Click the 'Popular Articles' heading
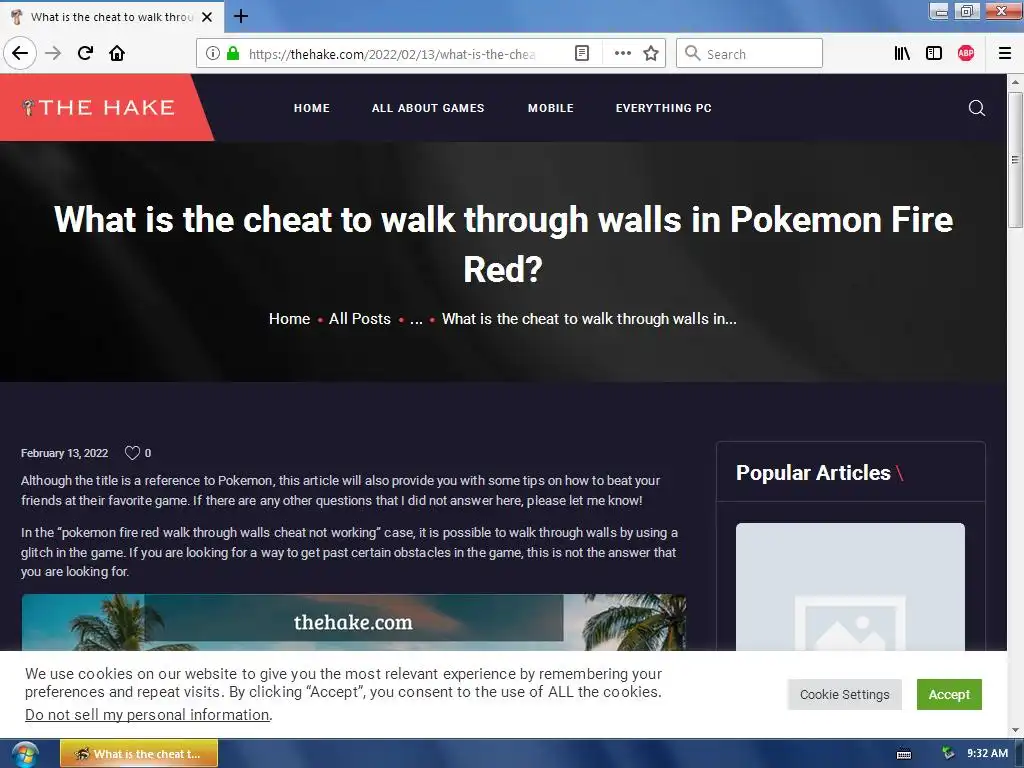The image size is (1024, 768). point(813,472)
